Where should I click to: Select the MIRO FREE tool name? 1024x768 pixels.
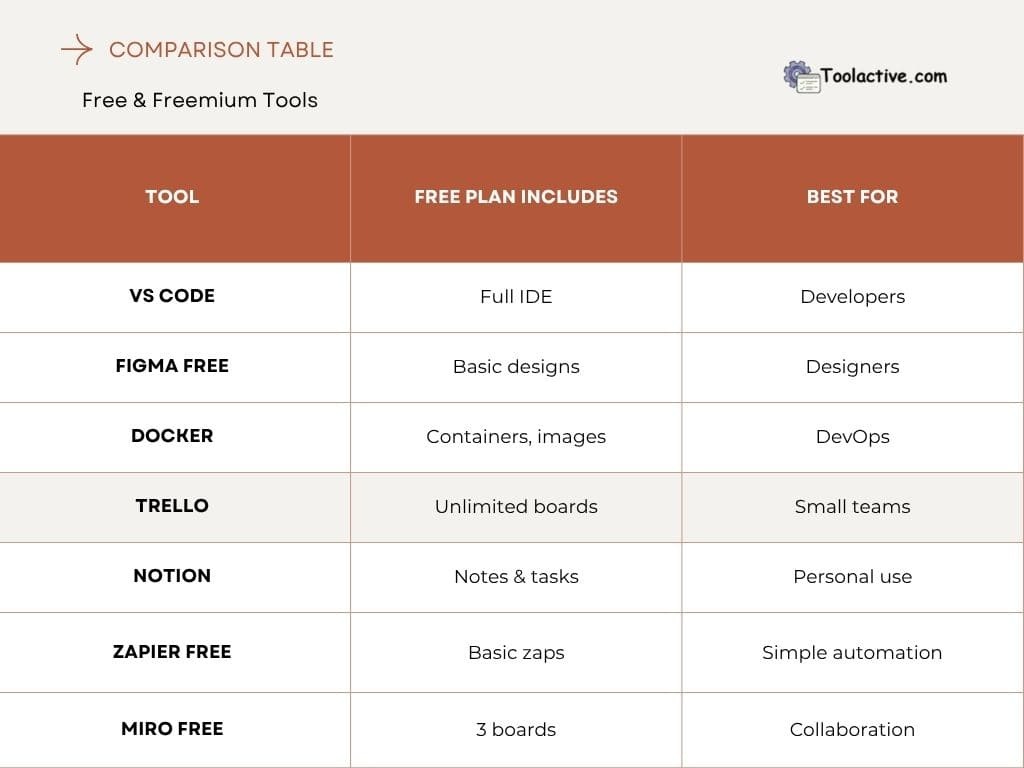[x=172, y=729]
